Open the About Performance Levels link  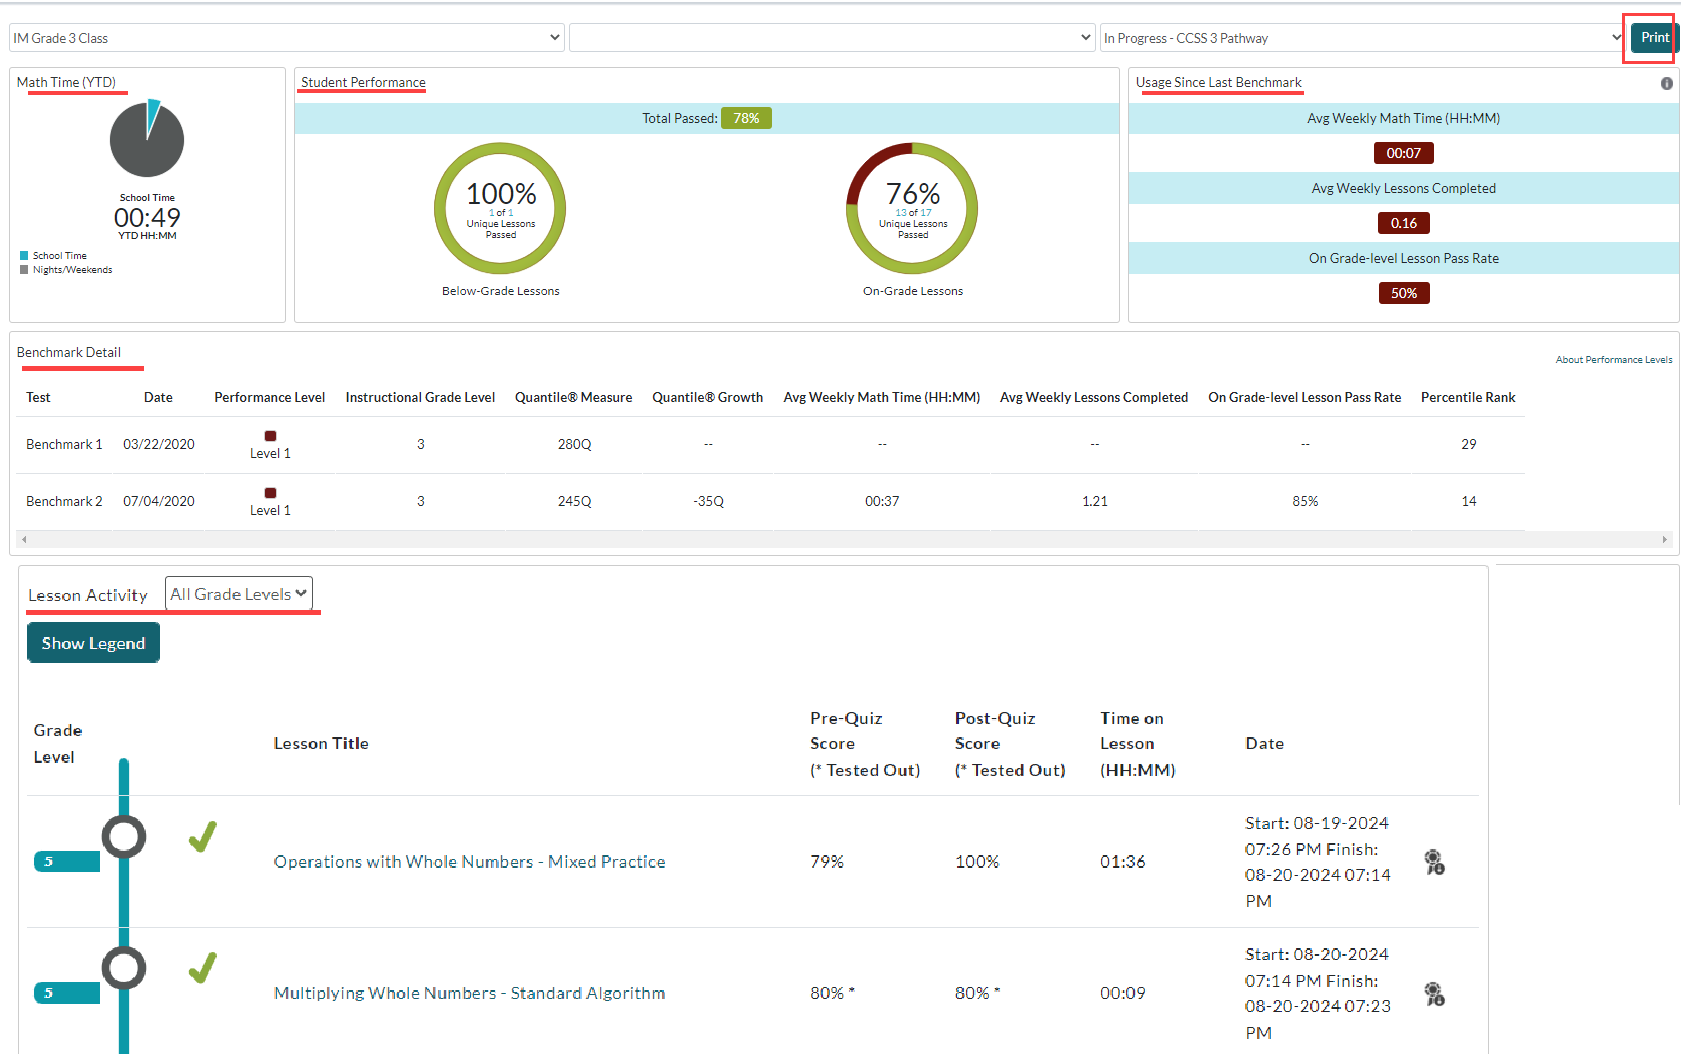coord(1613,360)
